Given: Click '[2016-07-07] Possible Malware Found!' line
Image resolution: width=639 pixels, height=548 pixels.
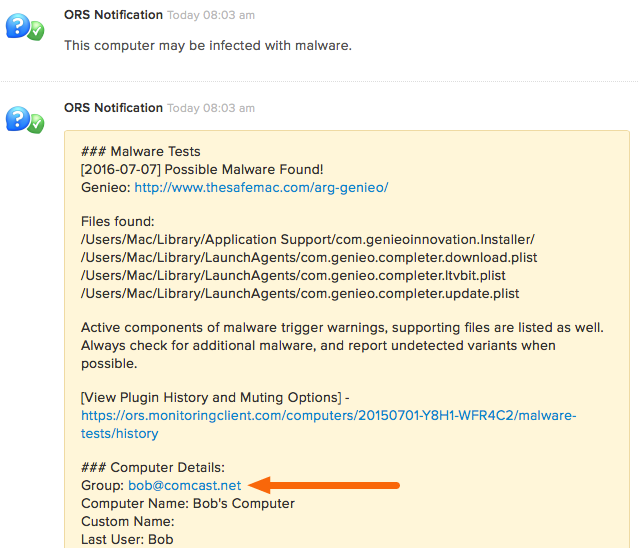Looking at the screenshot, I should click(202, 169).
